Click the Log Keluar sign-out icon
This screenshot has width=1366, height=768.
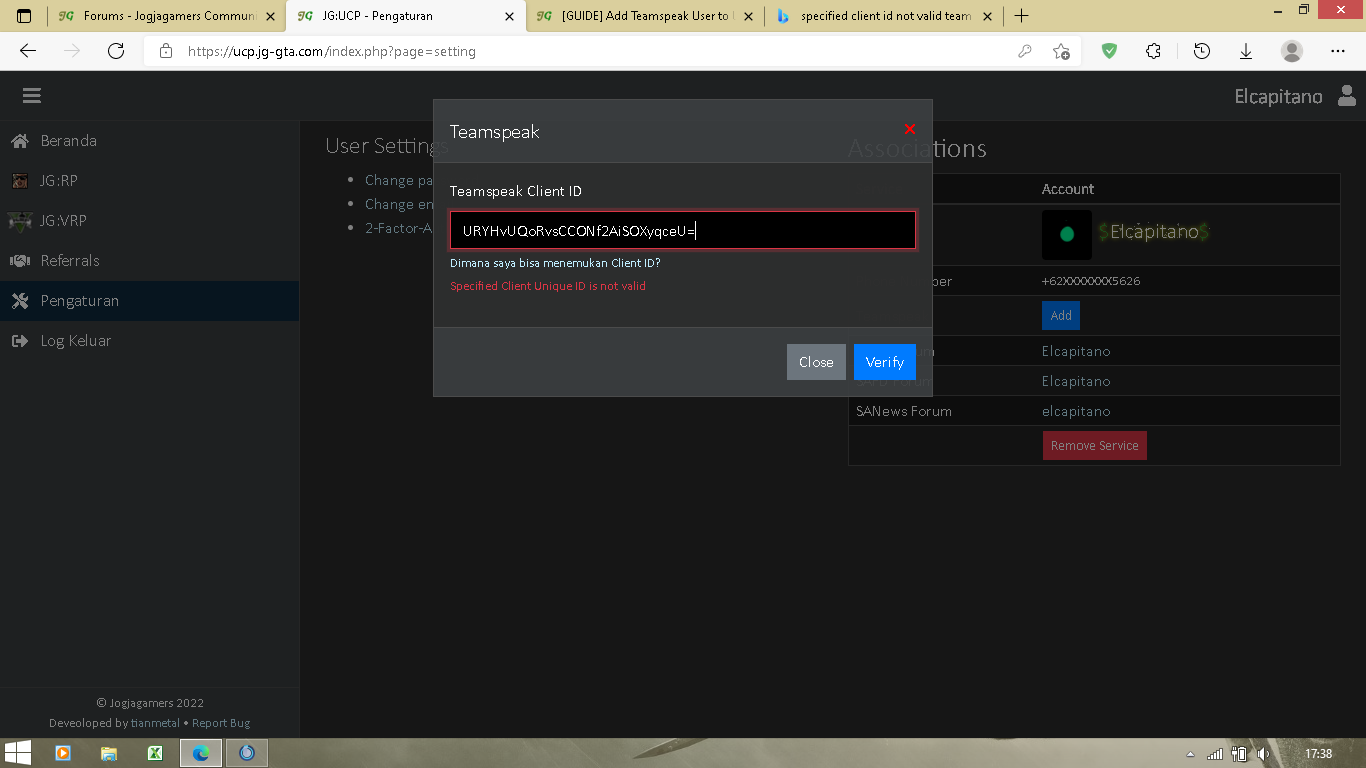pyautogui.click(x=20, y=341)
